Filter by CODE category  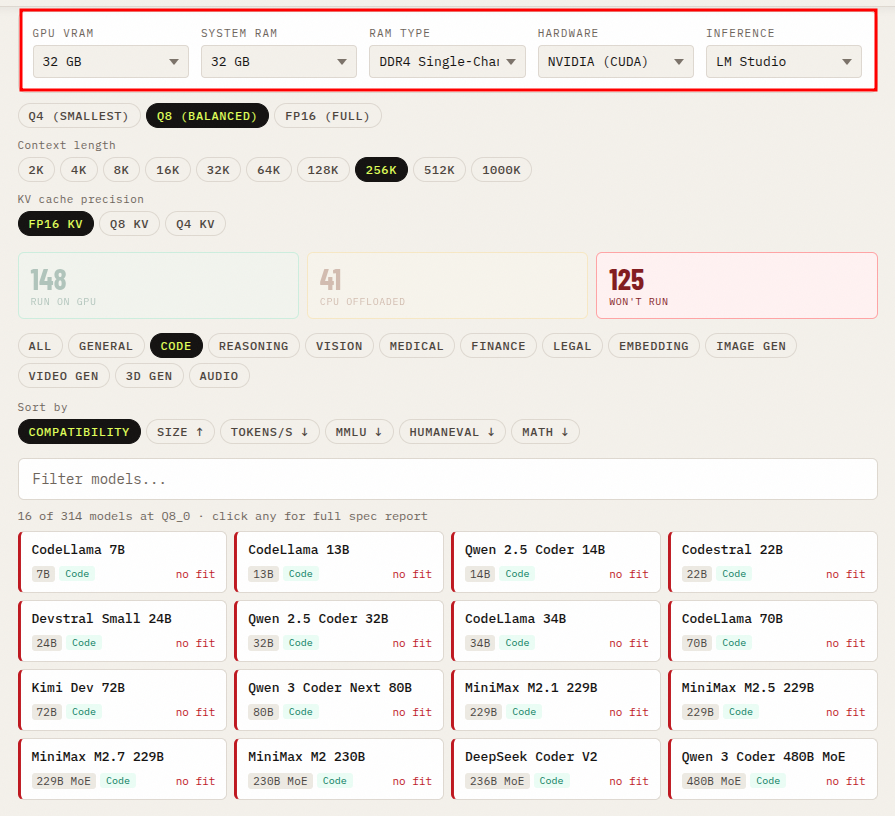point(176,346)
